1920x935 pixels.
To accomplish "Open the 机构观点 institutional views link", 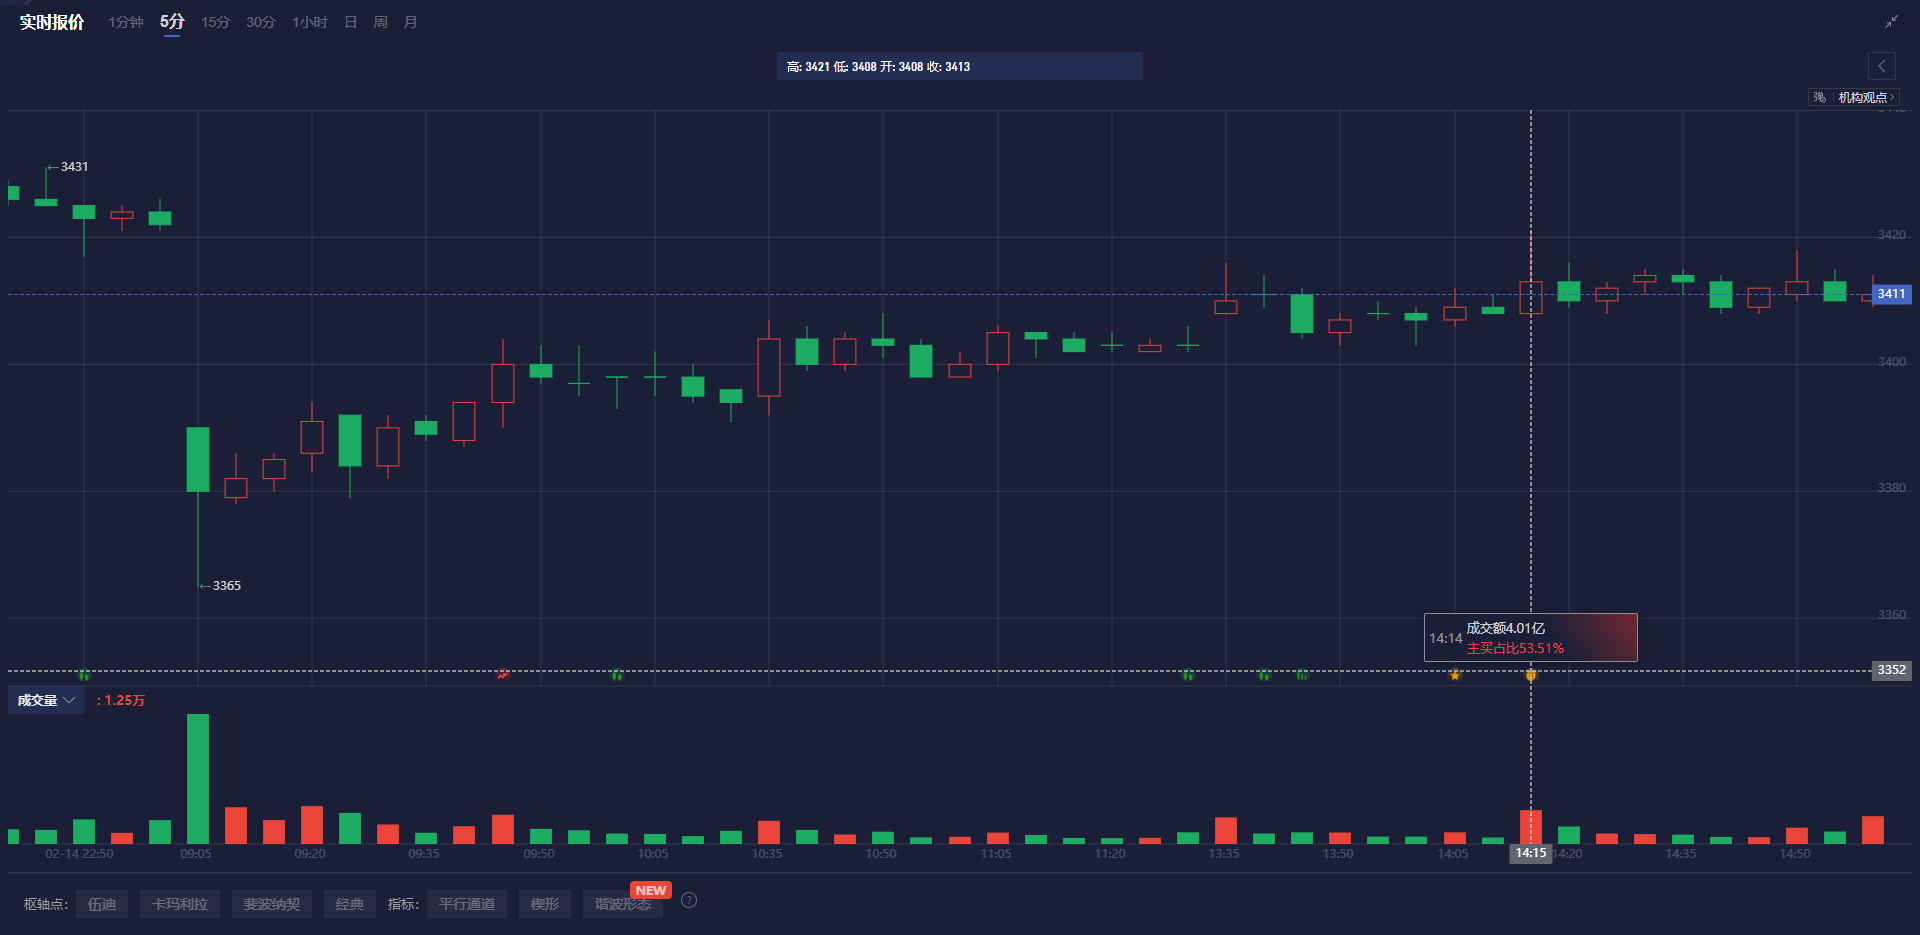I will pos(1865,97).
